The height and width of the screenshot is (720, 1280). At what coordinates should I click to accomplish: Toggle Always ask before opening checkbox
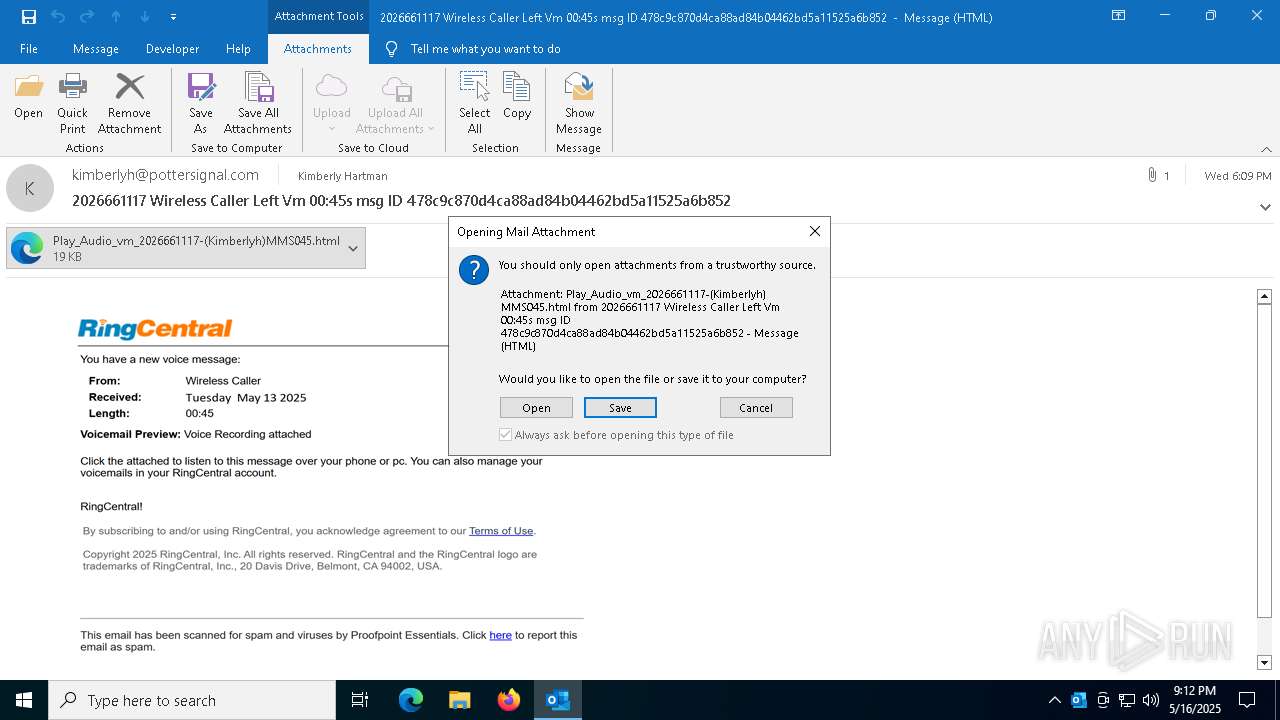pos(506,435)
